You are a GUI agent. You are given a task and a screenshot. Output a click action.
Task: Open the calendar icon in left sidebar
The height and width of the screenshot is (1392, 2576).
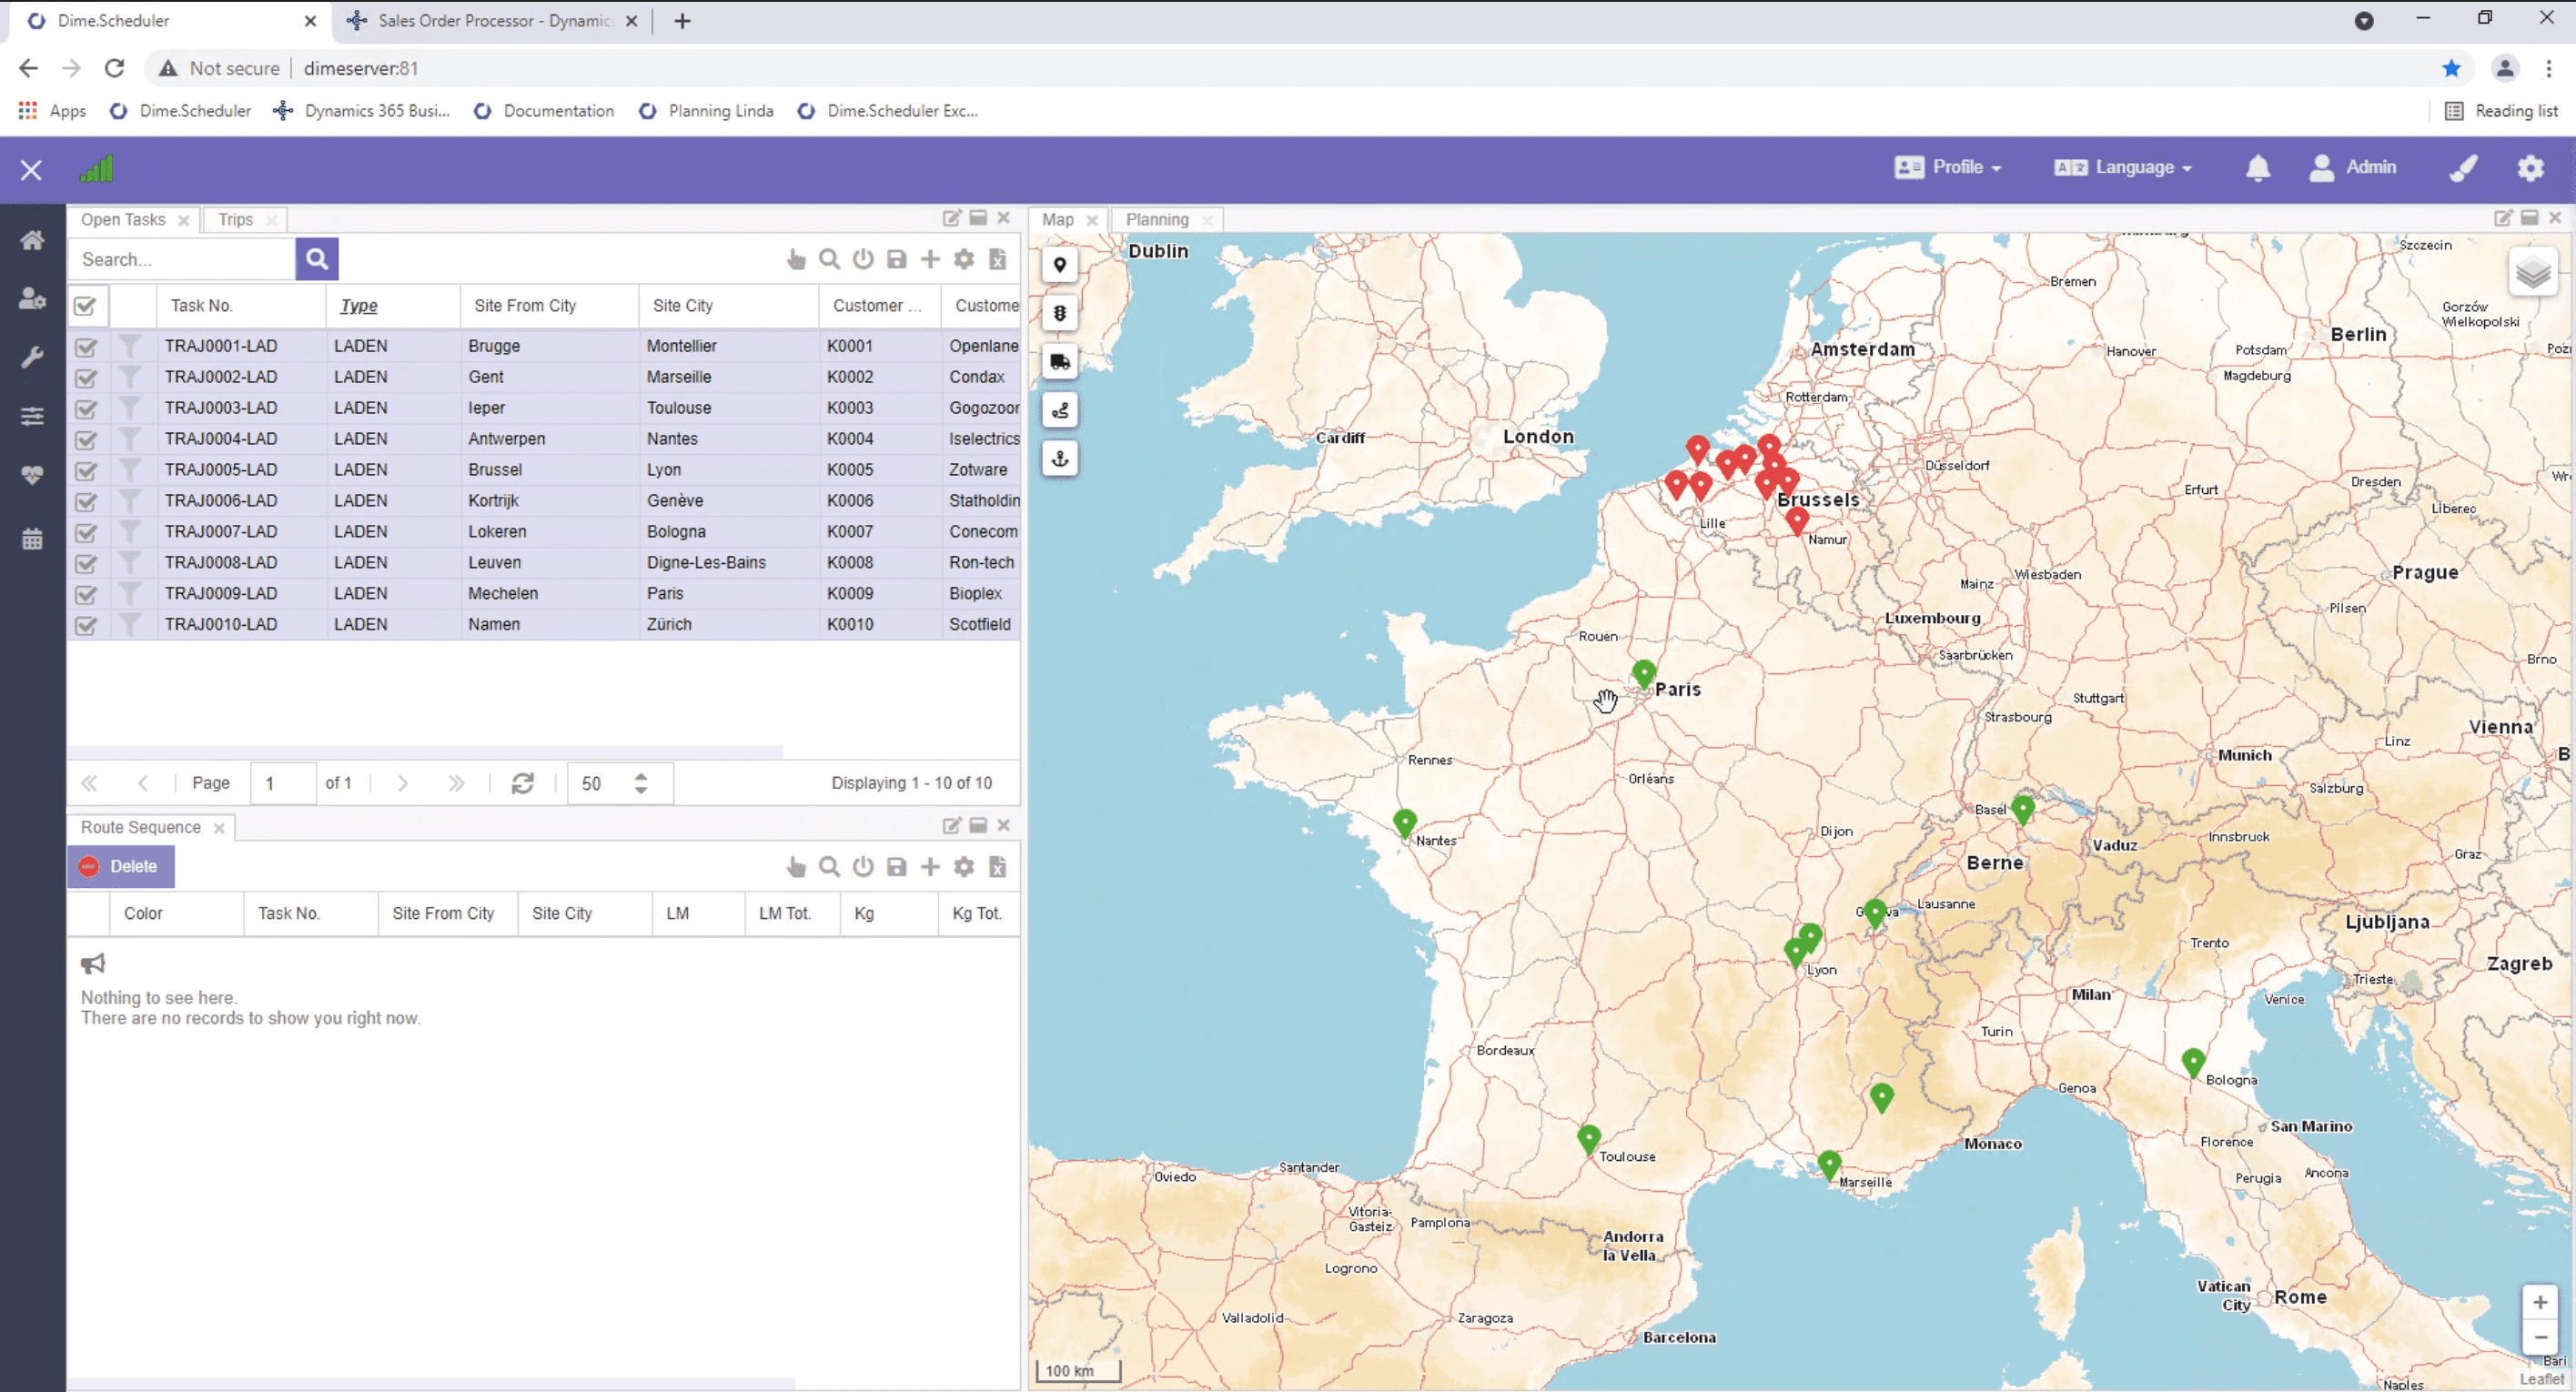32,538
